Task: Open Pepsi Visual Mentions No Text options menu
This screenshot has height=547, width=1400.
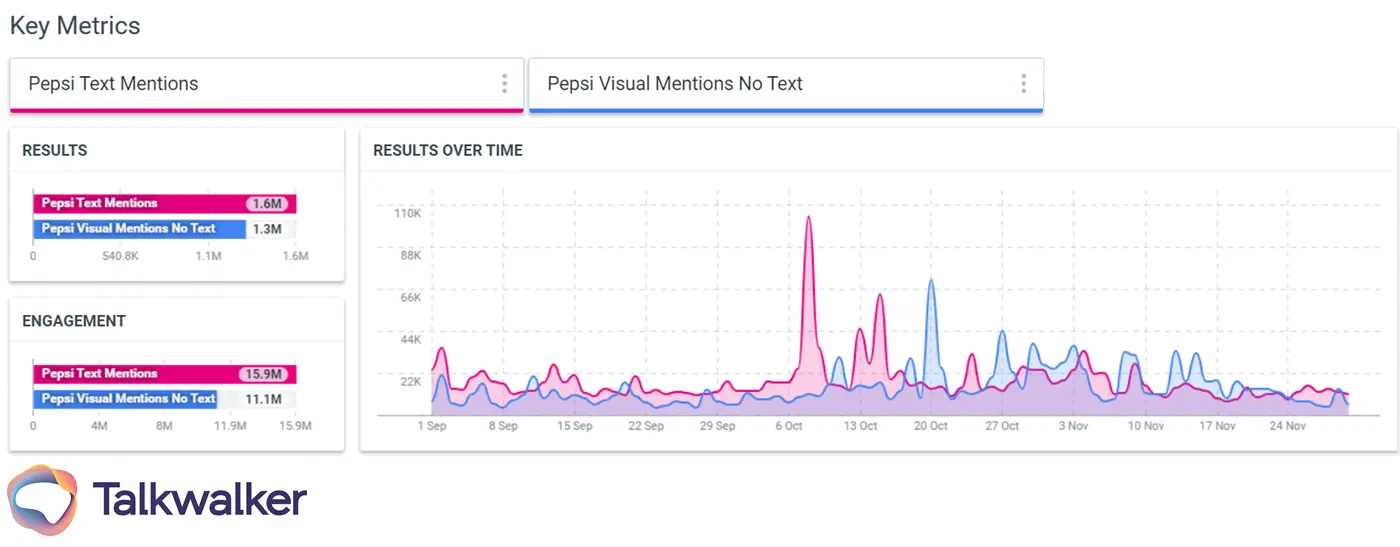Action: [1023, 84]
